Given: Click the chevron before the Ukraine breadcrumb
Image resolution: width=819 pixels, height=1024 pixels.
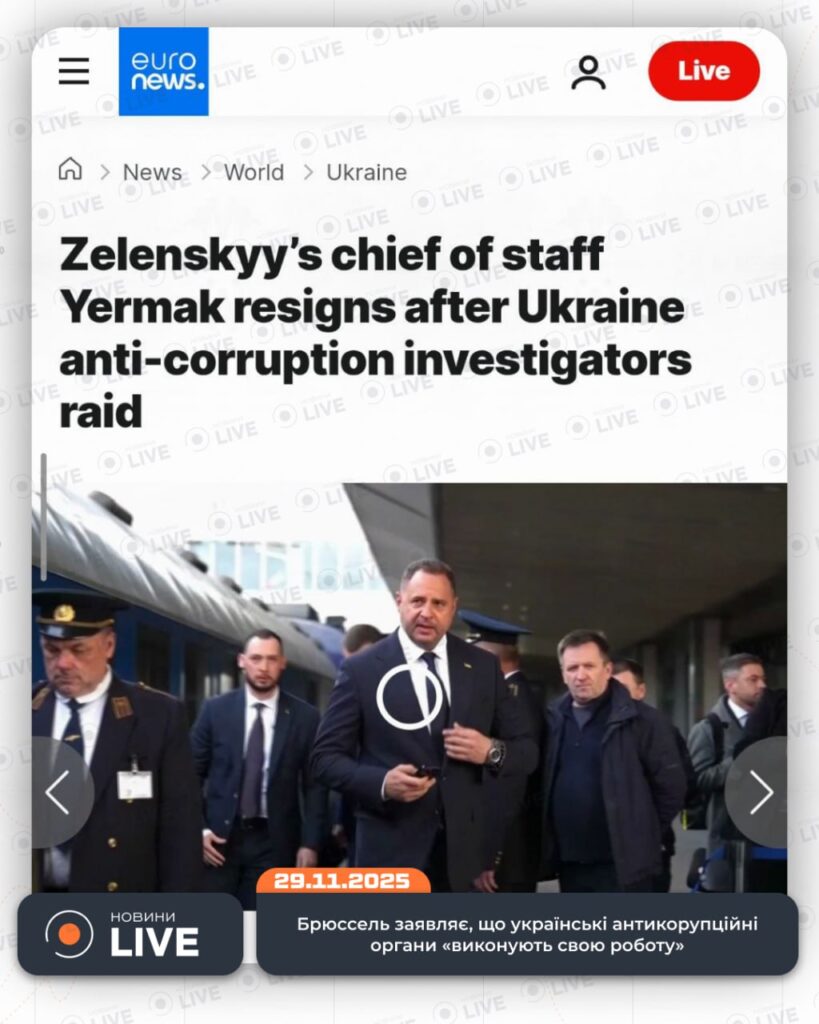Looking at the screenshot, I should 308,172.
